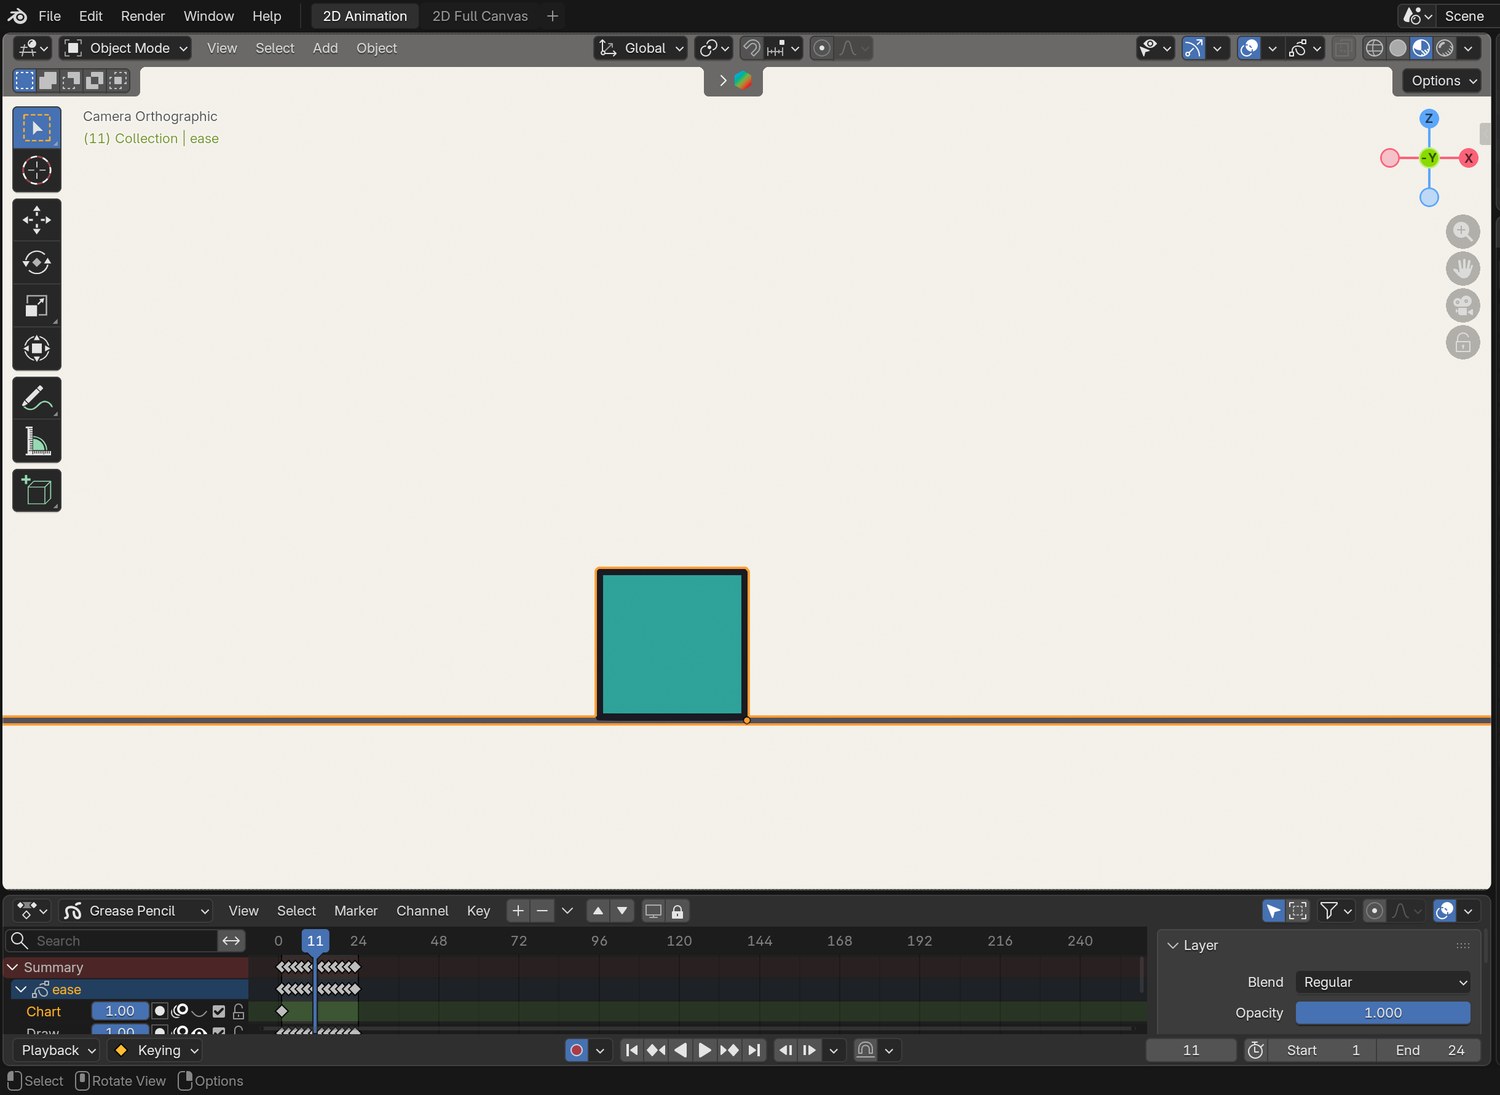
Task: Open the Marker menu in the timeline
Action: pos(356,911)
